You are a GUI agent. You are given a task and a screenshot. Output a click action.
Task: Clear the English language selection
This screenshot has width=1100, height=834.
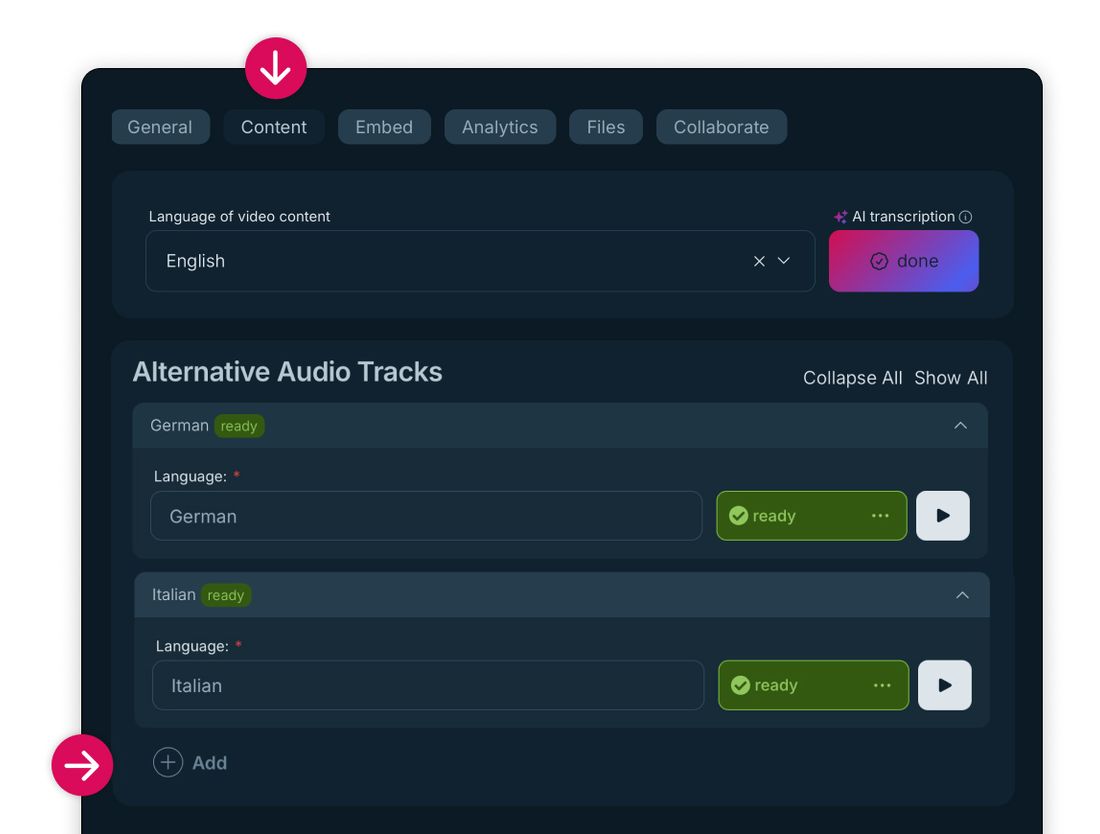[x=759, y=261]
